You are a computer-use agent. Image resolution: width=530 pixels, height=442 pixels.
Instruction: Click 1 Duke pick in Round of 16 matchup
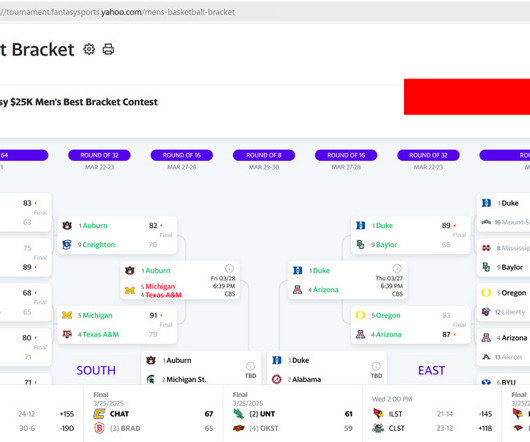319,271
